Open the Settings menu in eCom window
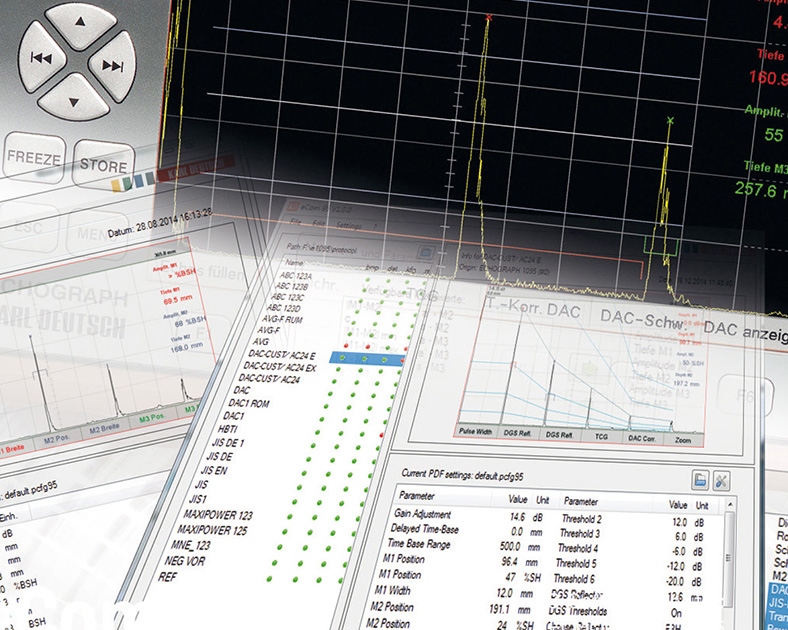 click(x=349, y=226)
